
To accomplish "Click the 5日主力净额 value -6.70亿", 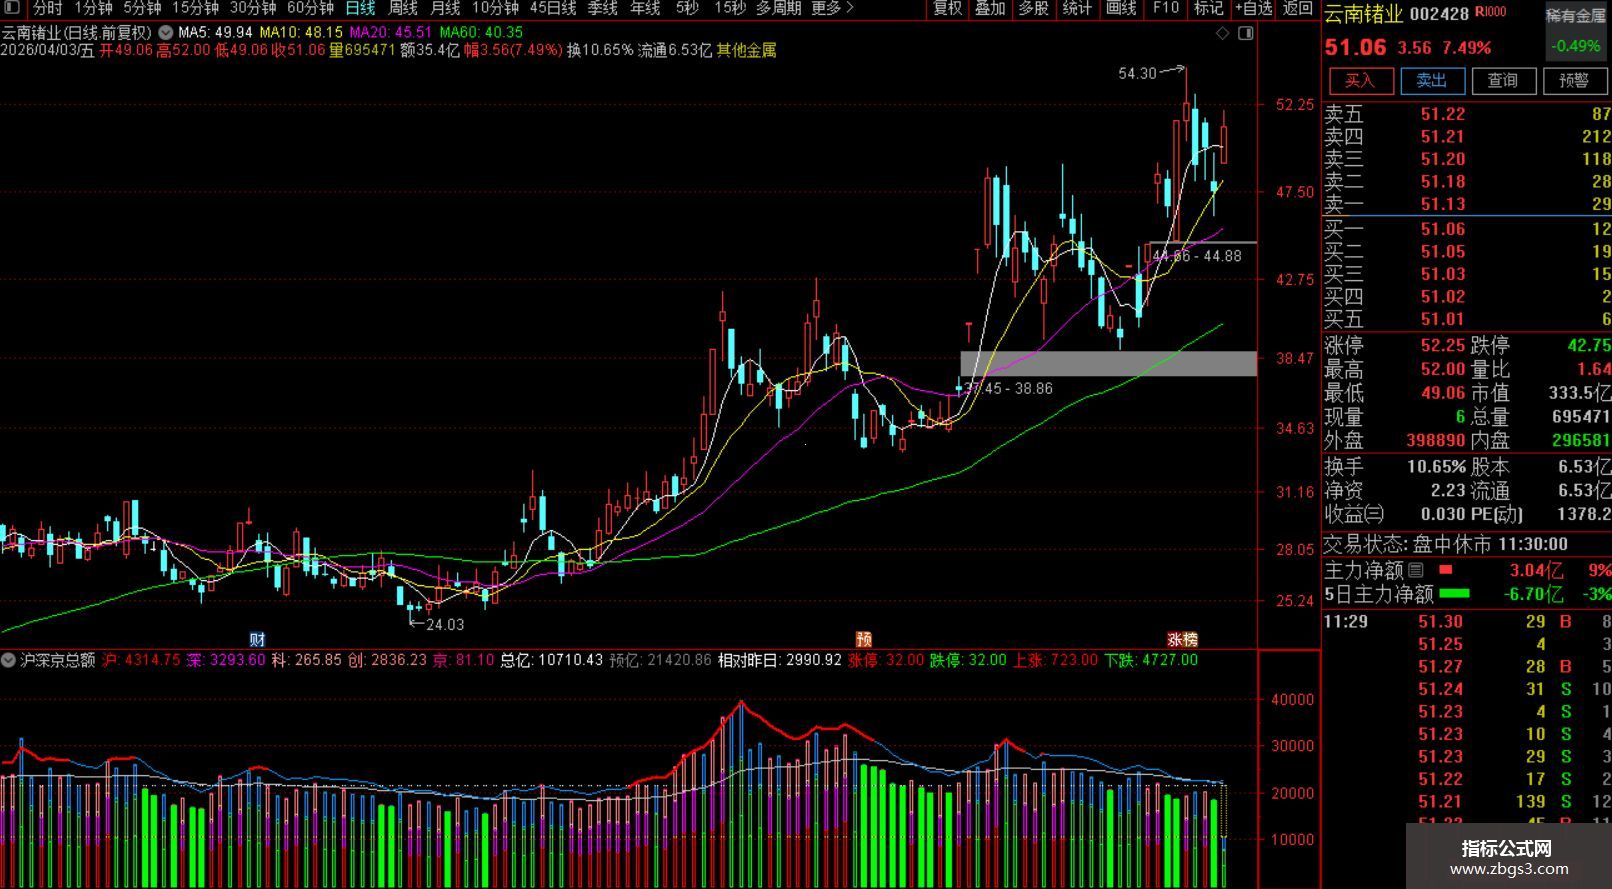I will [x=1533, y=594].
